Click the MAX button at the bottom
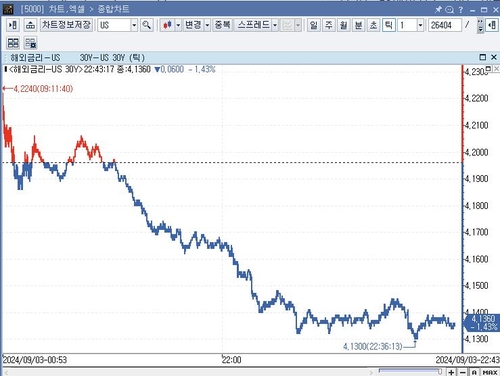The image size is (500, 376). (490, 372)
